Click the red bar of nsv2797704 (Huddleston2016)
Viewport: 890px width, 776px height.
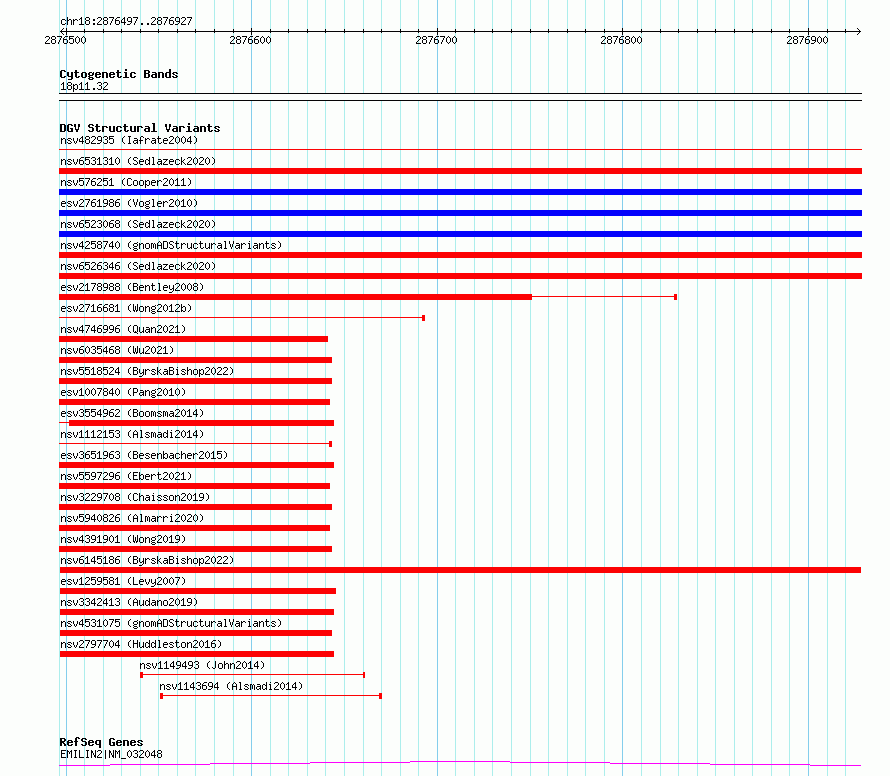196,654
